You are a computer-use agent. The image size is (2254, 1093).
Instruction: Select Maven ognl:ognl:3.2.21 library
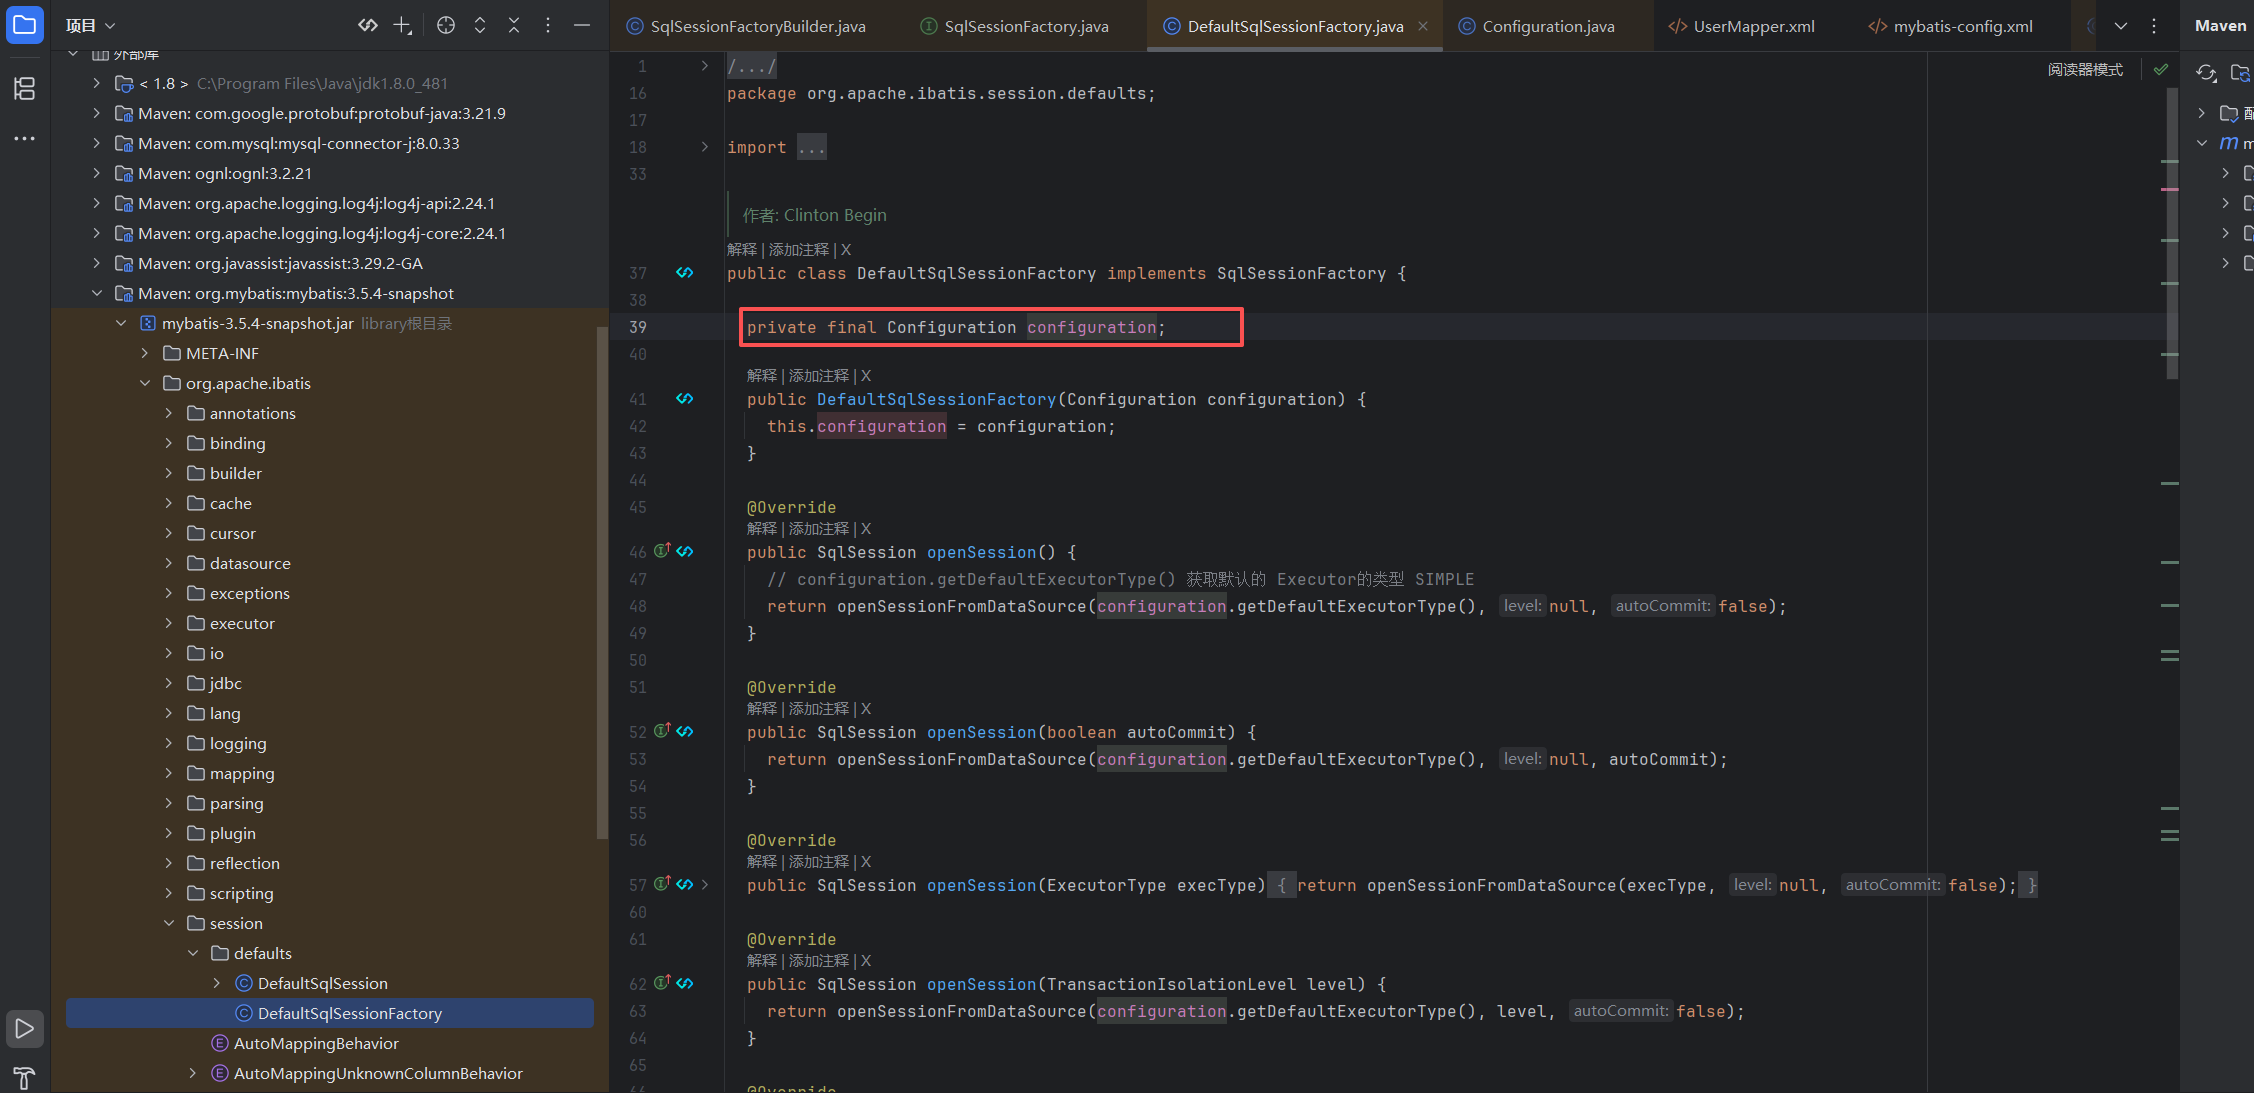coord(225,173)
